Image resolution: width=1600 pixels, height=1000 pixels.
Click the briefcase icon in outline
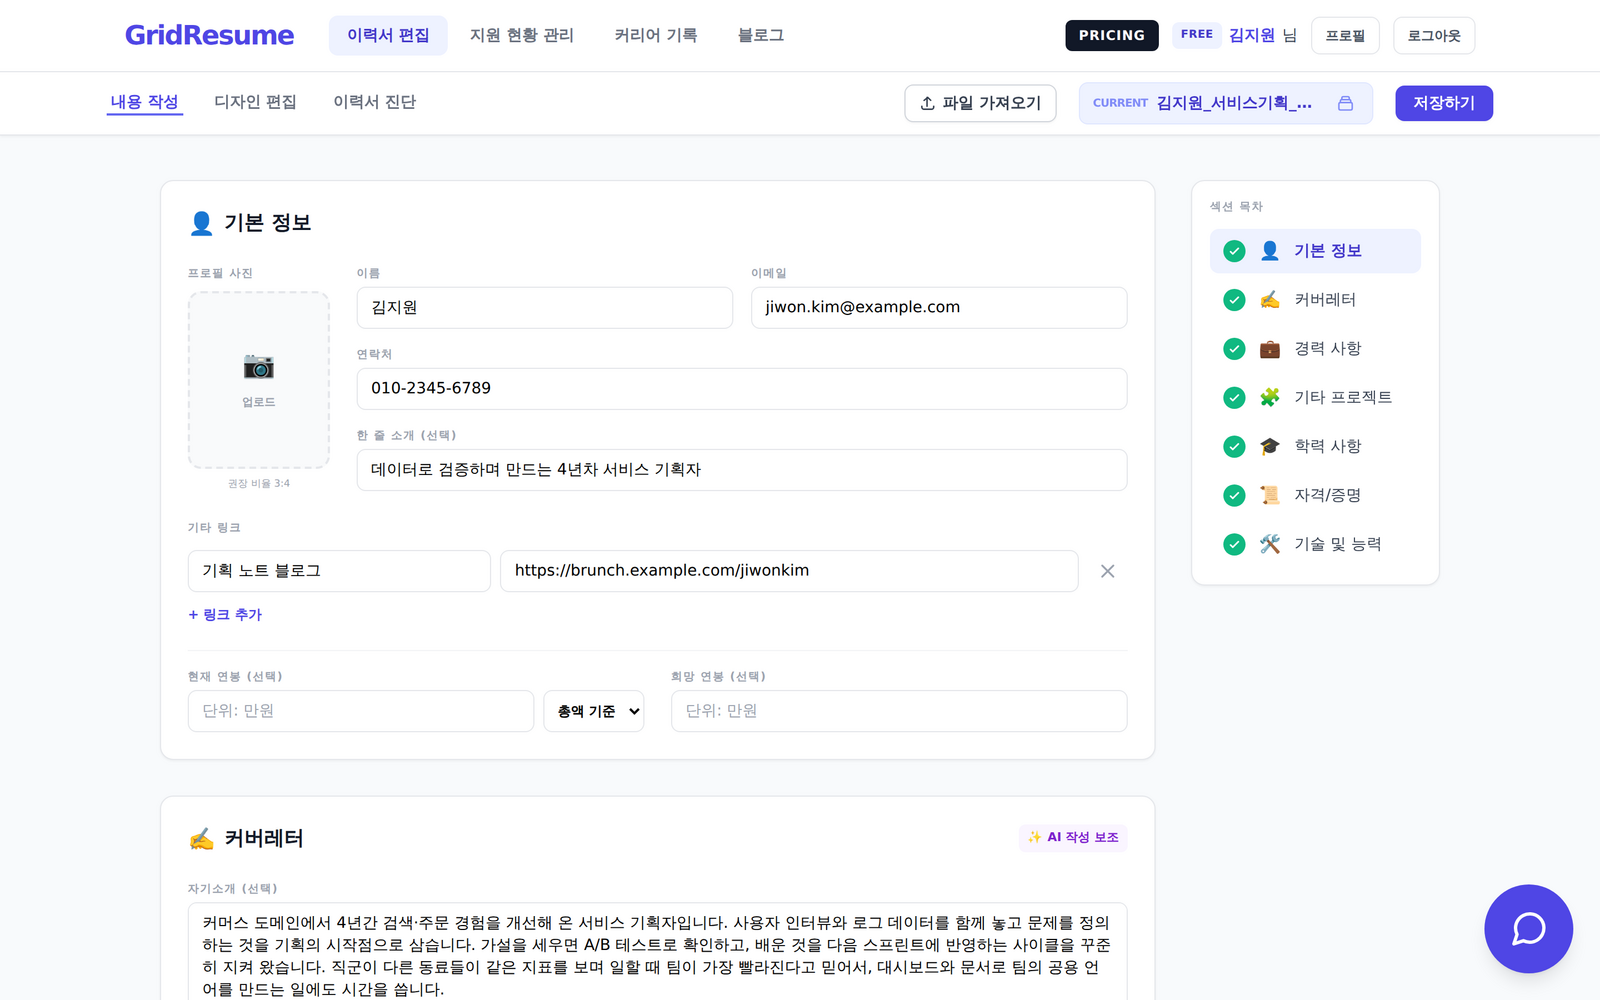[1270, 349]
